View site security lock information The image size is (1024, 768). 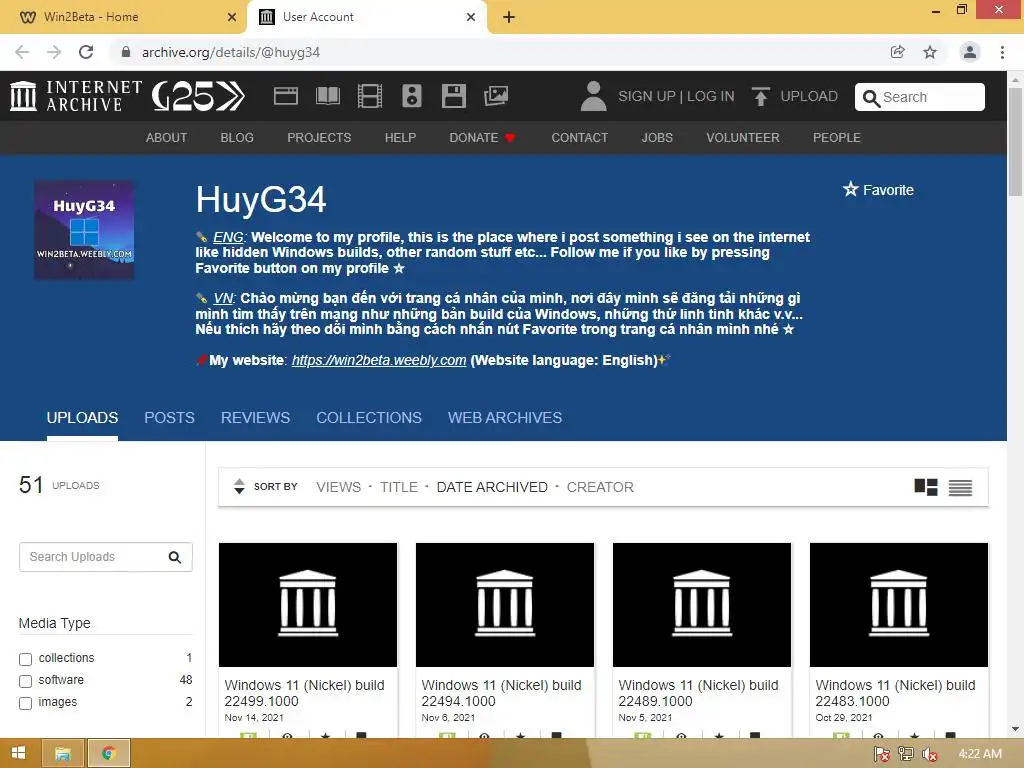(x=126, y=52)
